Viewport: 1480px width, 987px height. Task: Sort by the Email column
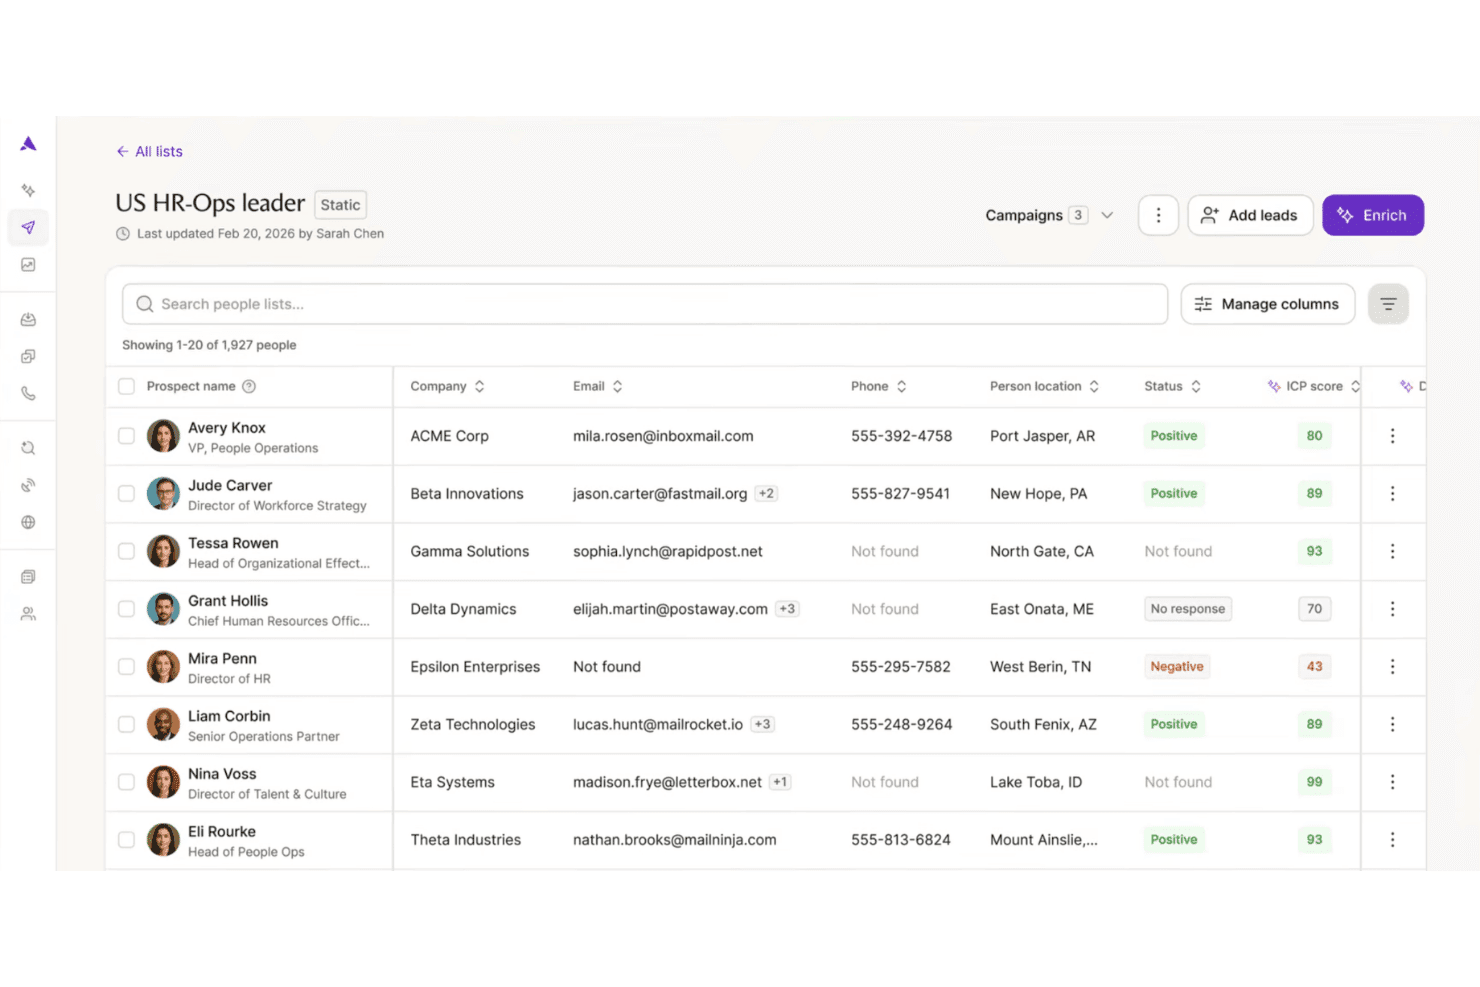[x=598, y=387]
